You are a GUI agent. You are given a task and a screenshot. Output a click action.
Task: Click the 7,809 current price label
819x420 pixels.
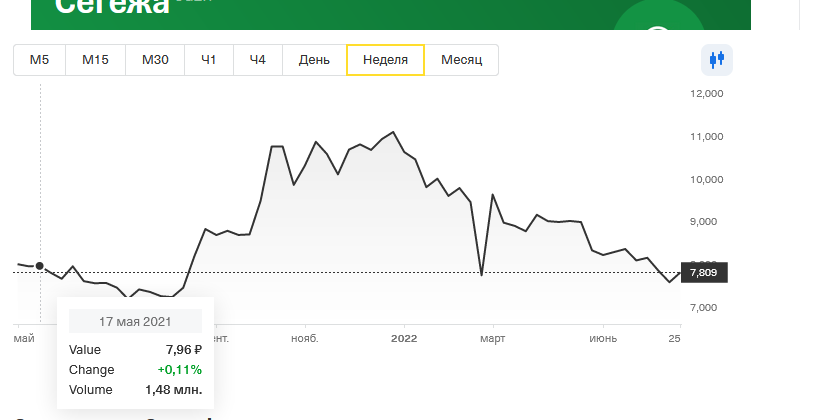(x=704, y=272)
